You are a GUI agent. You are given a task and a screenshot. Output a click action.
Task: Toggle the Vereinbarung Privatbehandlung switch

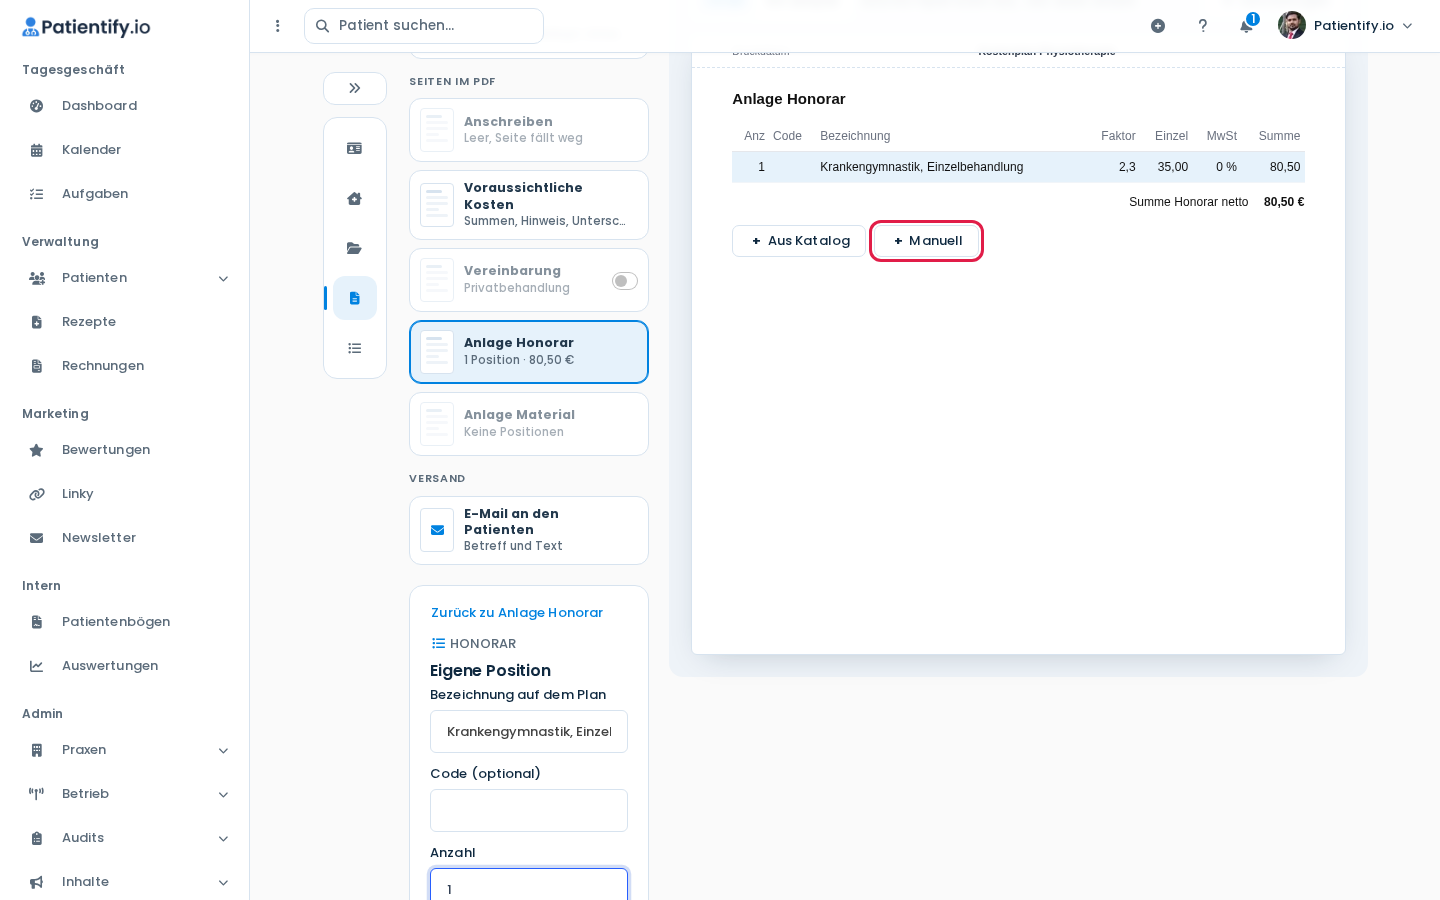[x=625, y=281]
